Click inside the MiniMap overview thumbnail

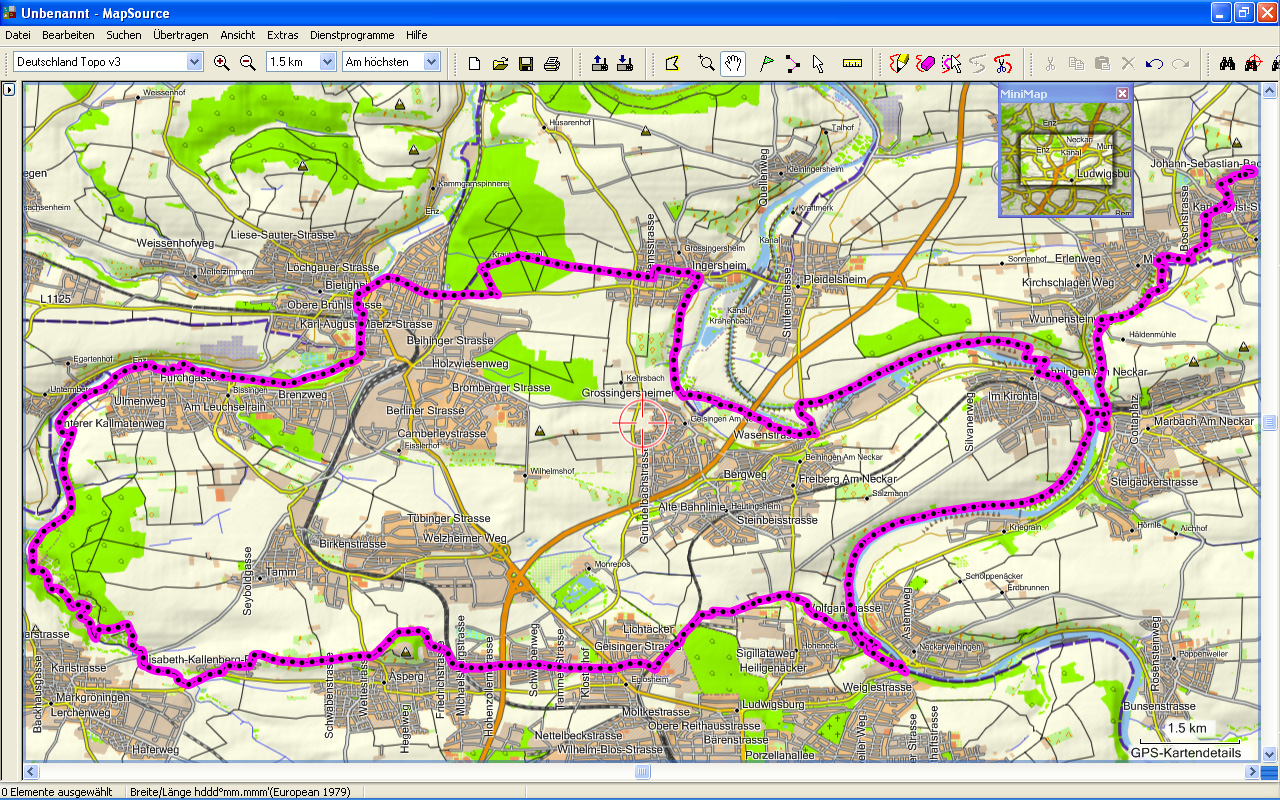coord(1065,160)
